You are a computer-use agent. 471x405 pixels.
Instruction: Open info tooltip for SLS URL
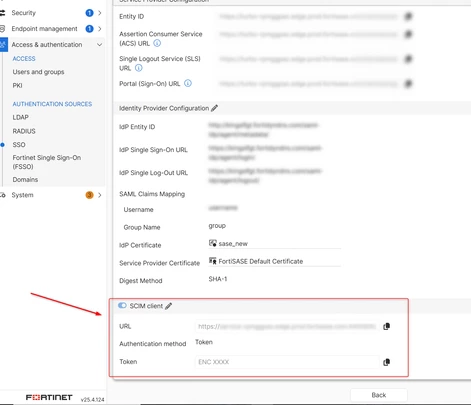coord(139,68)
